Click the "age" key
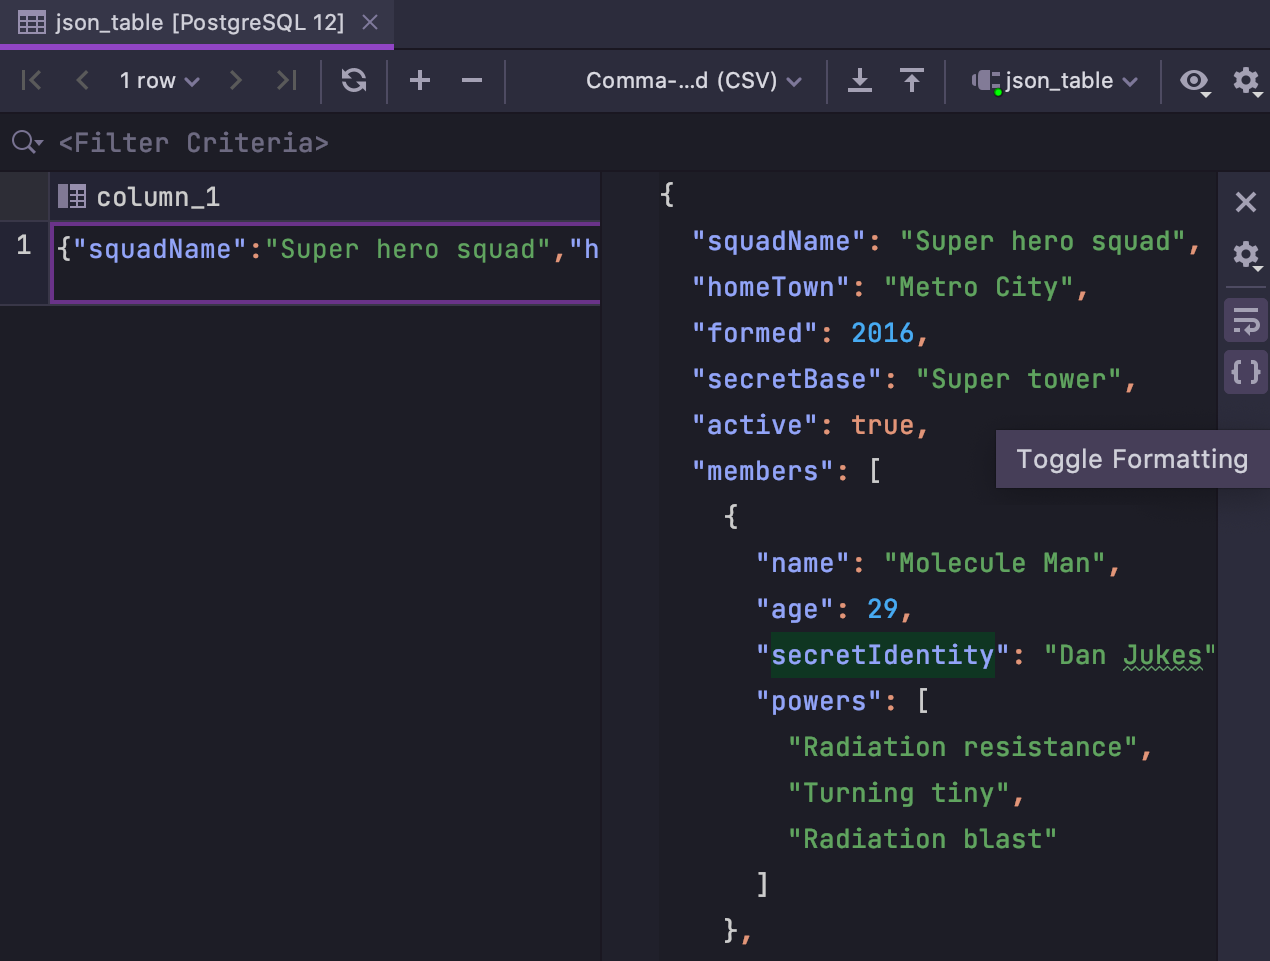This screenshot has width=1270, height=961. [x=795, y=609]
